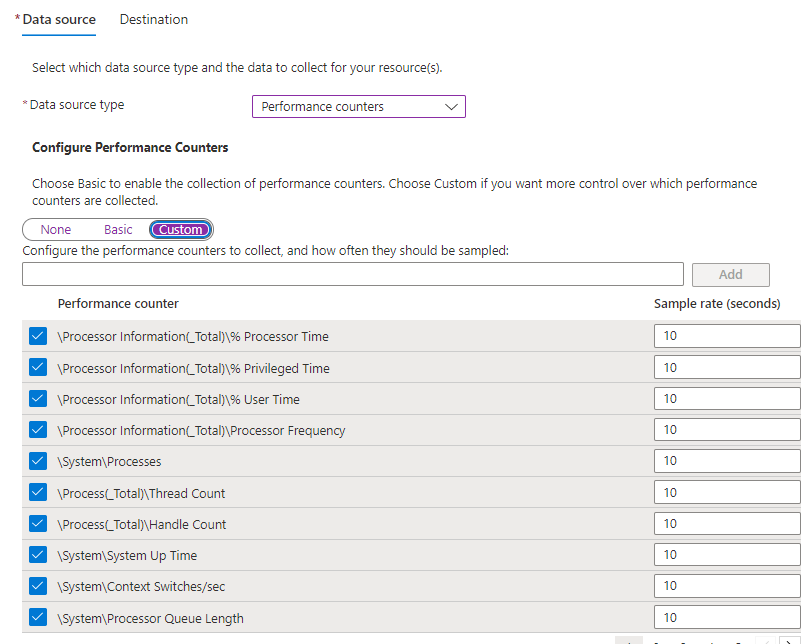
Task: Click sample rate field for System Up Time
Action: coord(727,554)
